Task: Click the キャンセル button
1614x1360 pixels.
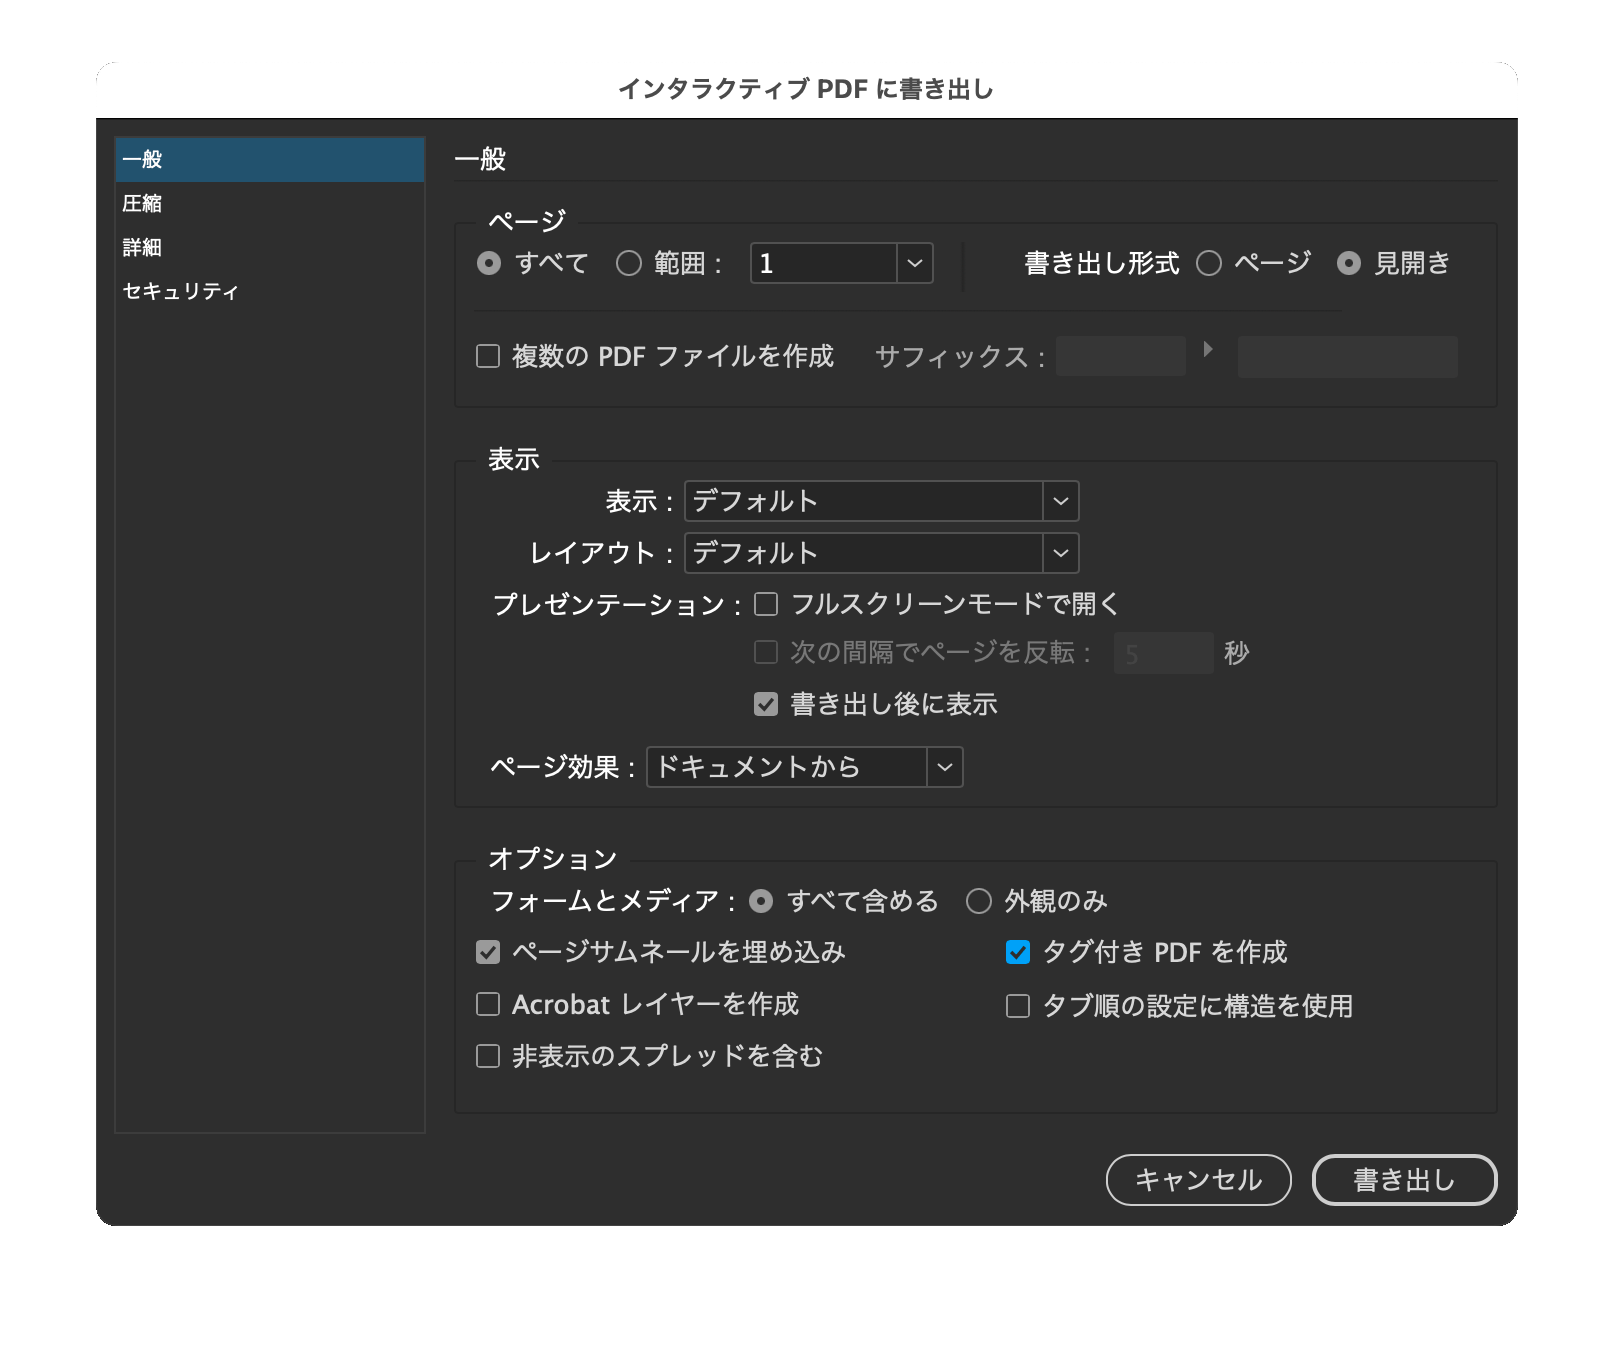Action: click(1199, 1180)
